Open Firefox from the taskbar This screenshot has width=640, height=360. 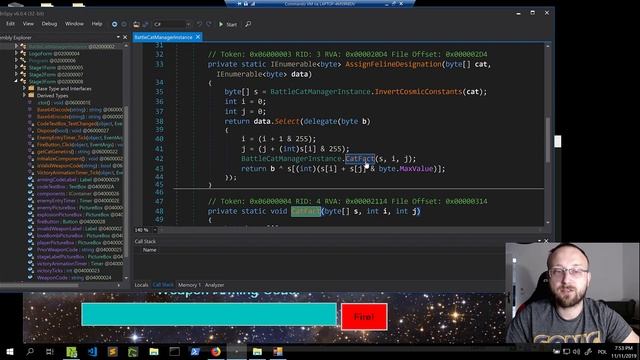tap(216, 351)
